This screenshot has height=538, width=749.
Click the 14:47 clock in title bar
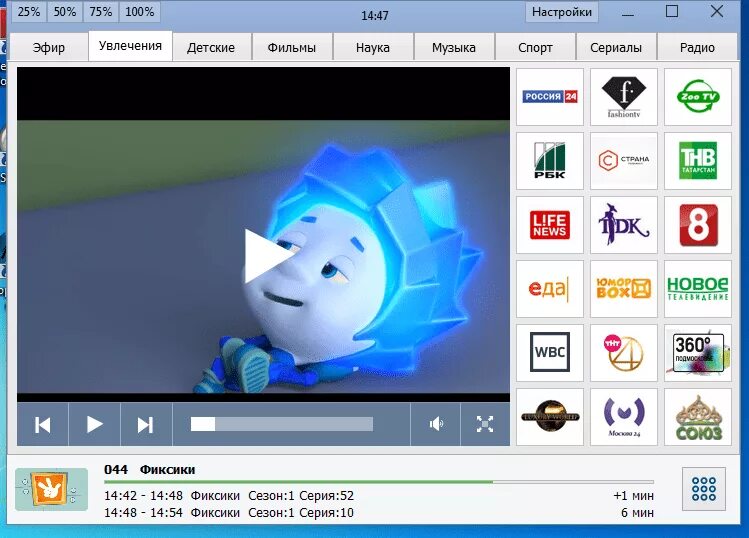click(374, 16)
